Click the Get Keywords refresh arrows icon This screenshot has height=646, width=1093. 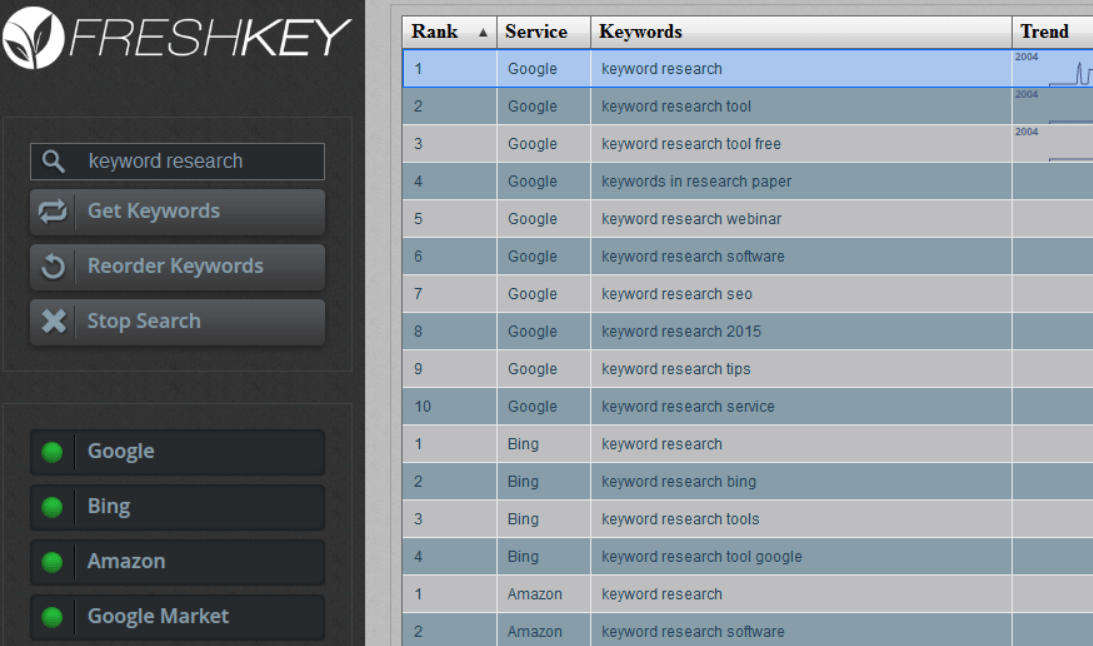click(53, 211)
